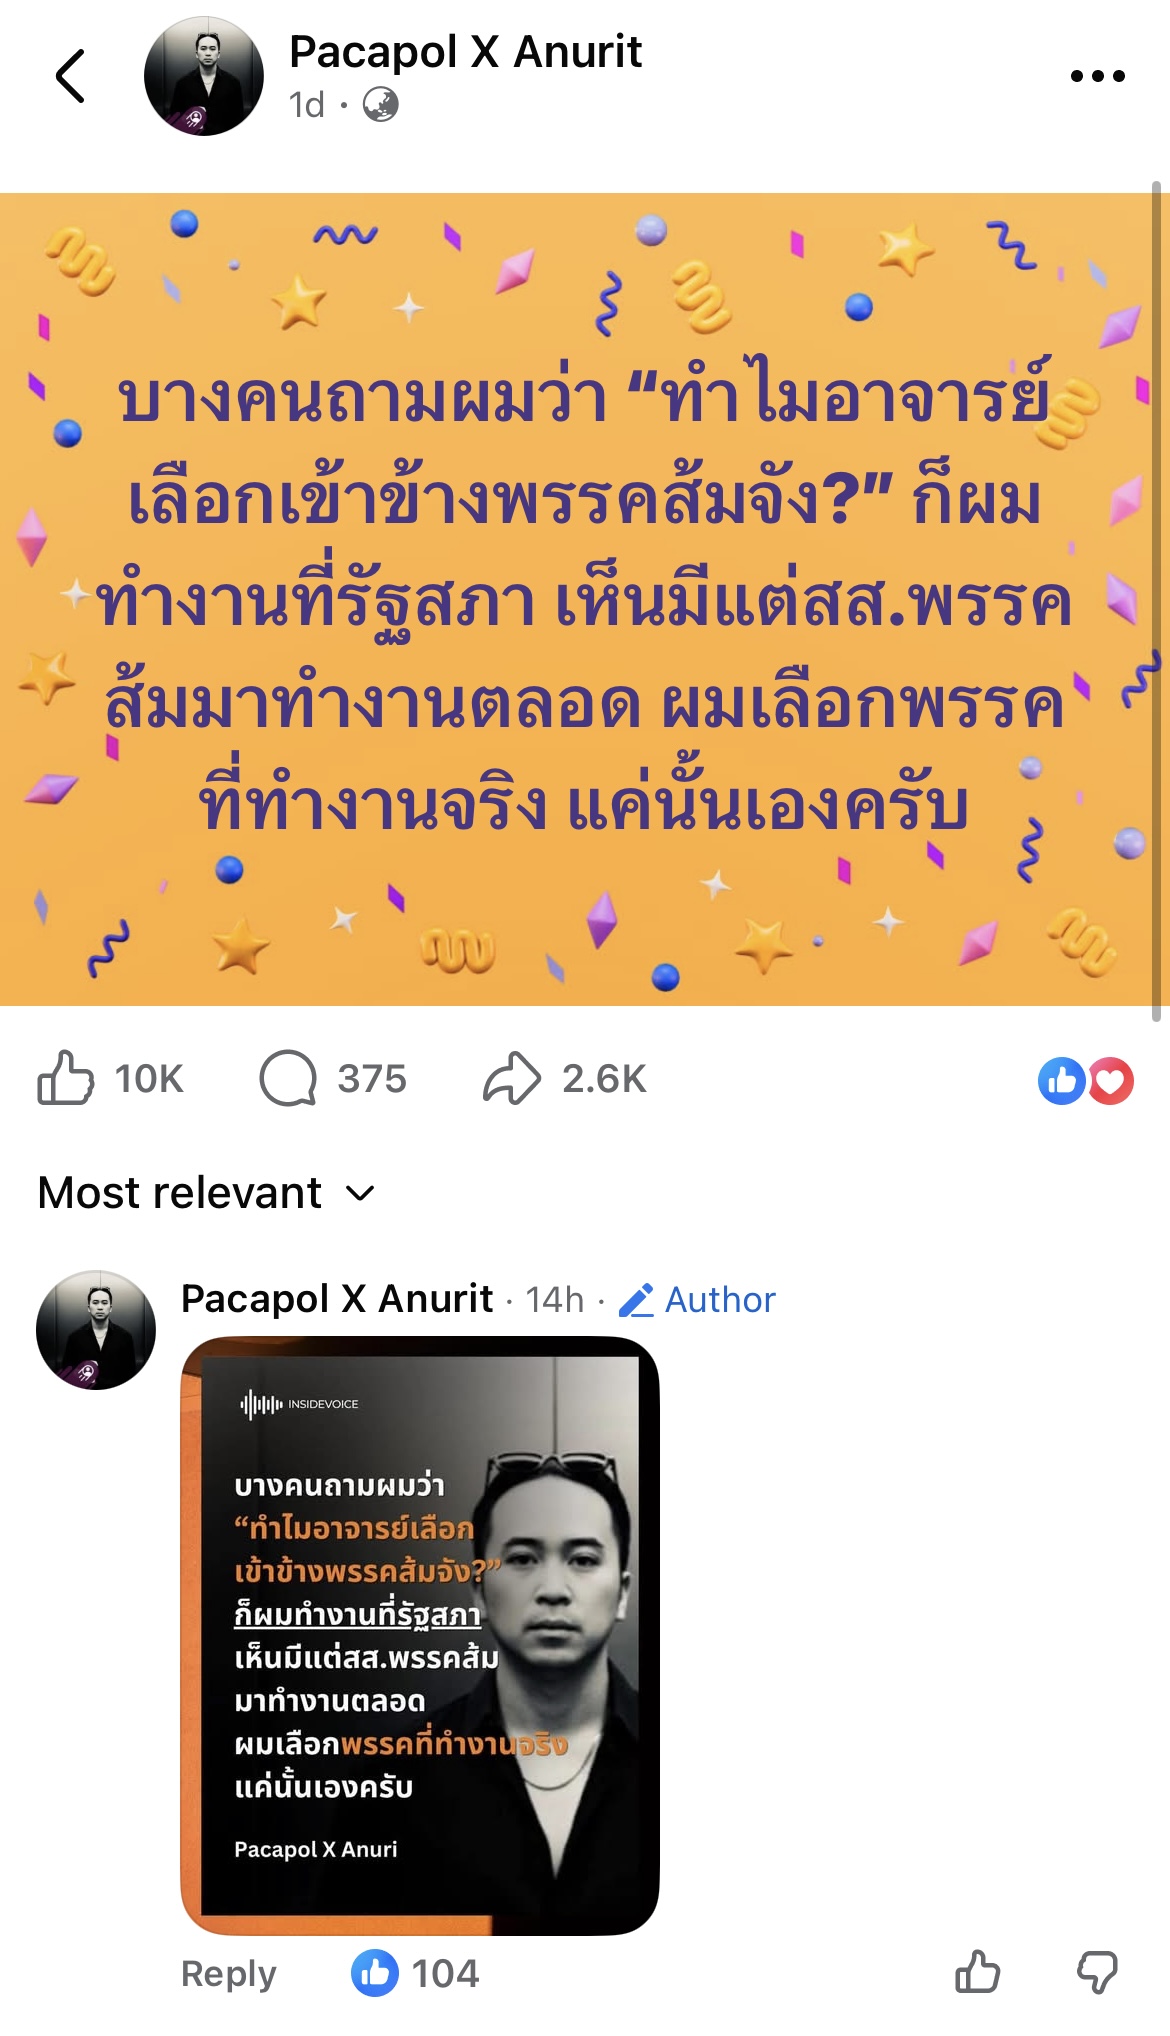Tap the chevron next to Most relevant
The image size is (1170, 2036).
pyautogui.click(x=360, y=1194)
